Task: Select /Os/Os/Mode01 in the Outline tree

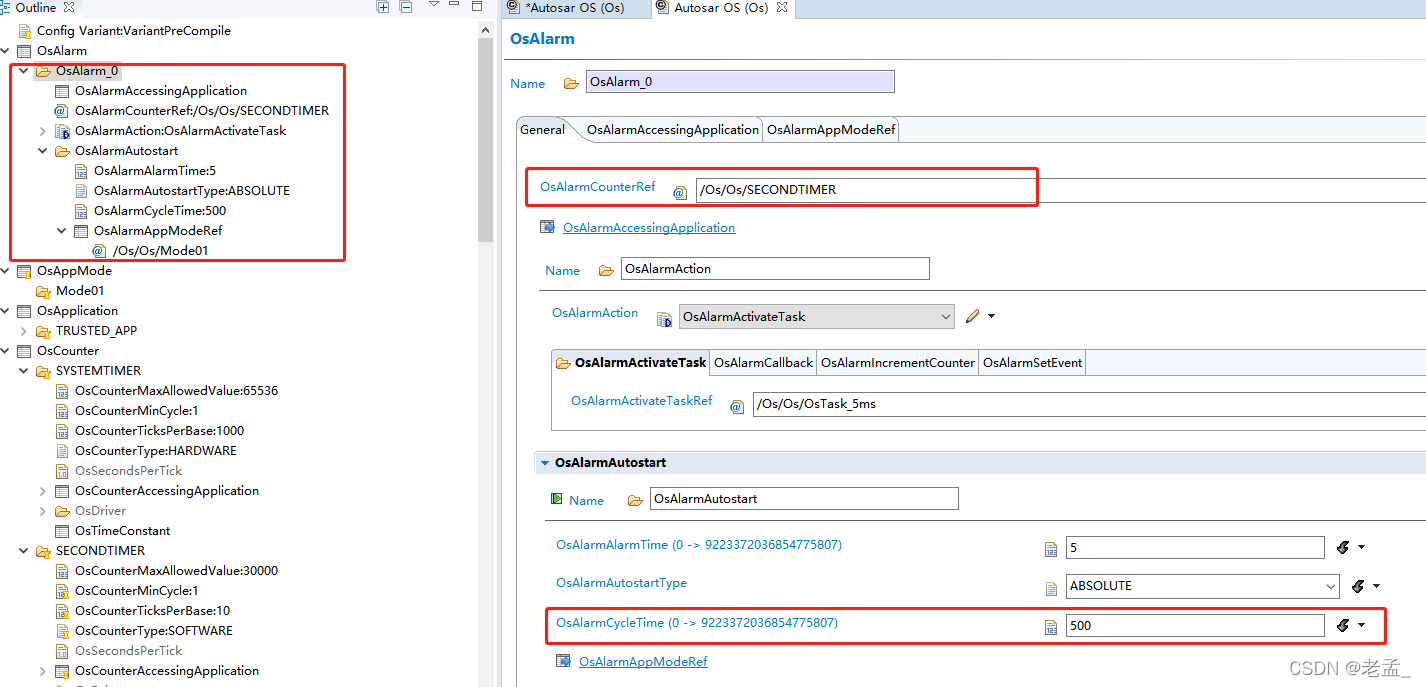Action: 160,251
